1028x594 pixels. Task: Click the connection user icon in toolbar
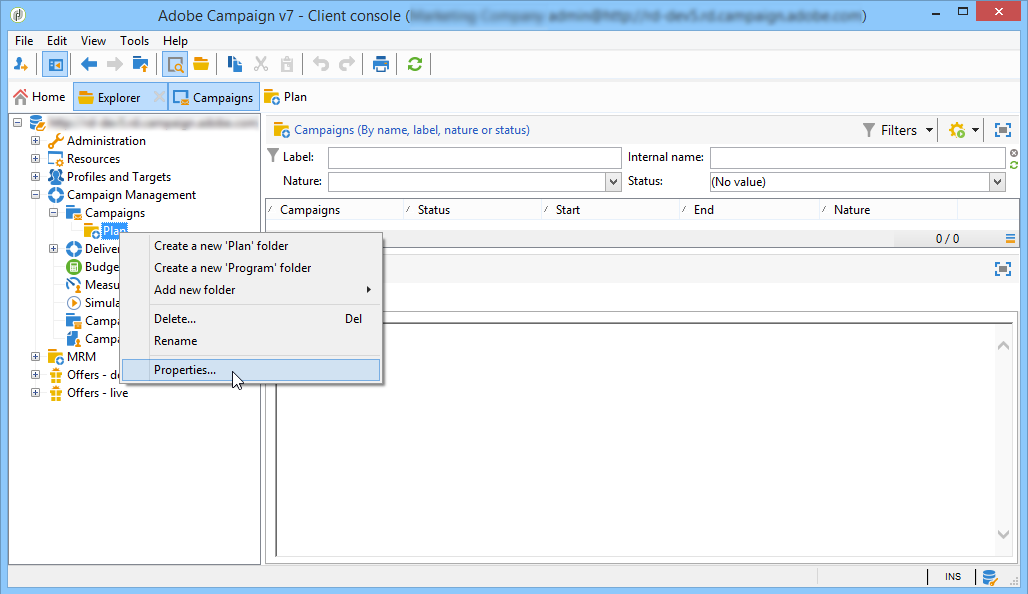[x=20, y=64]
